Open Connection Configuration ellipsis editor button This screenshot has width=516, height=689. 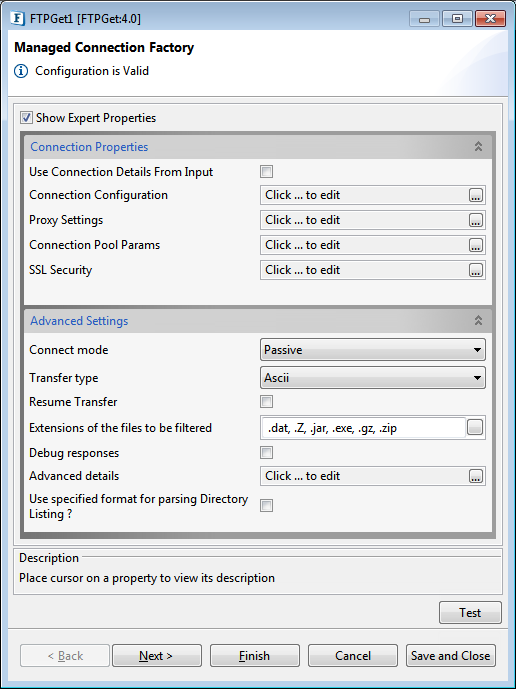point(476,195)
